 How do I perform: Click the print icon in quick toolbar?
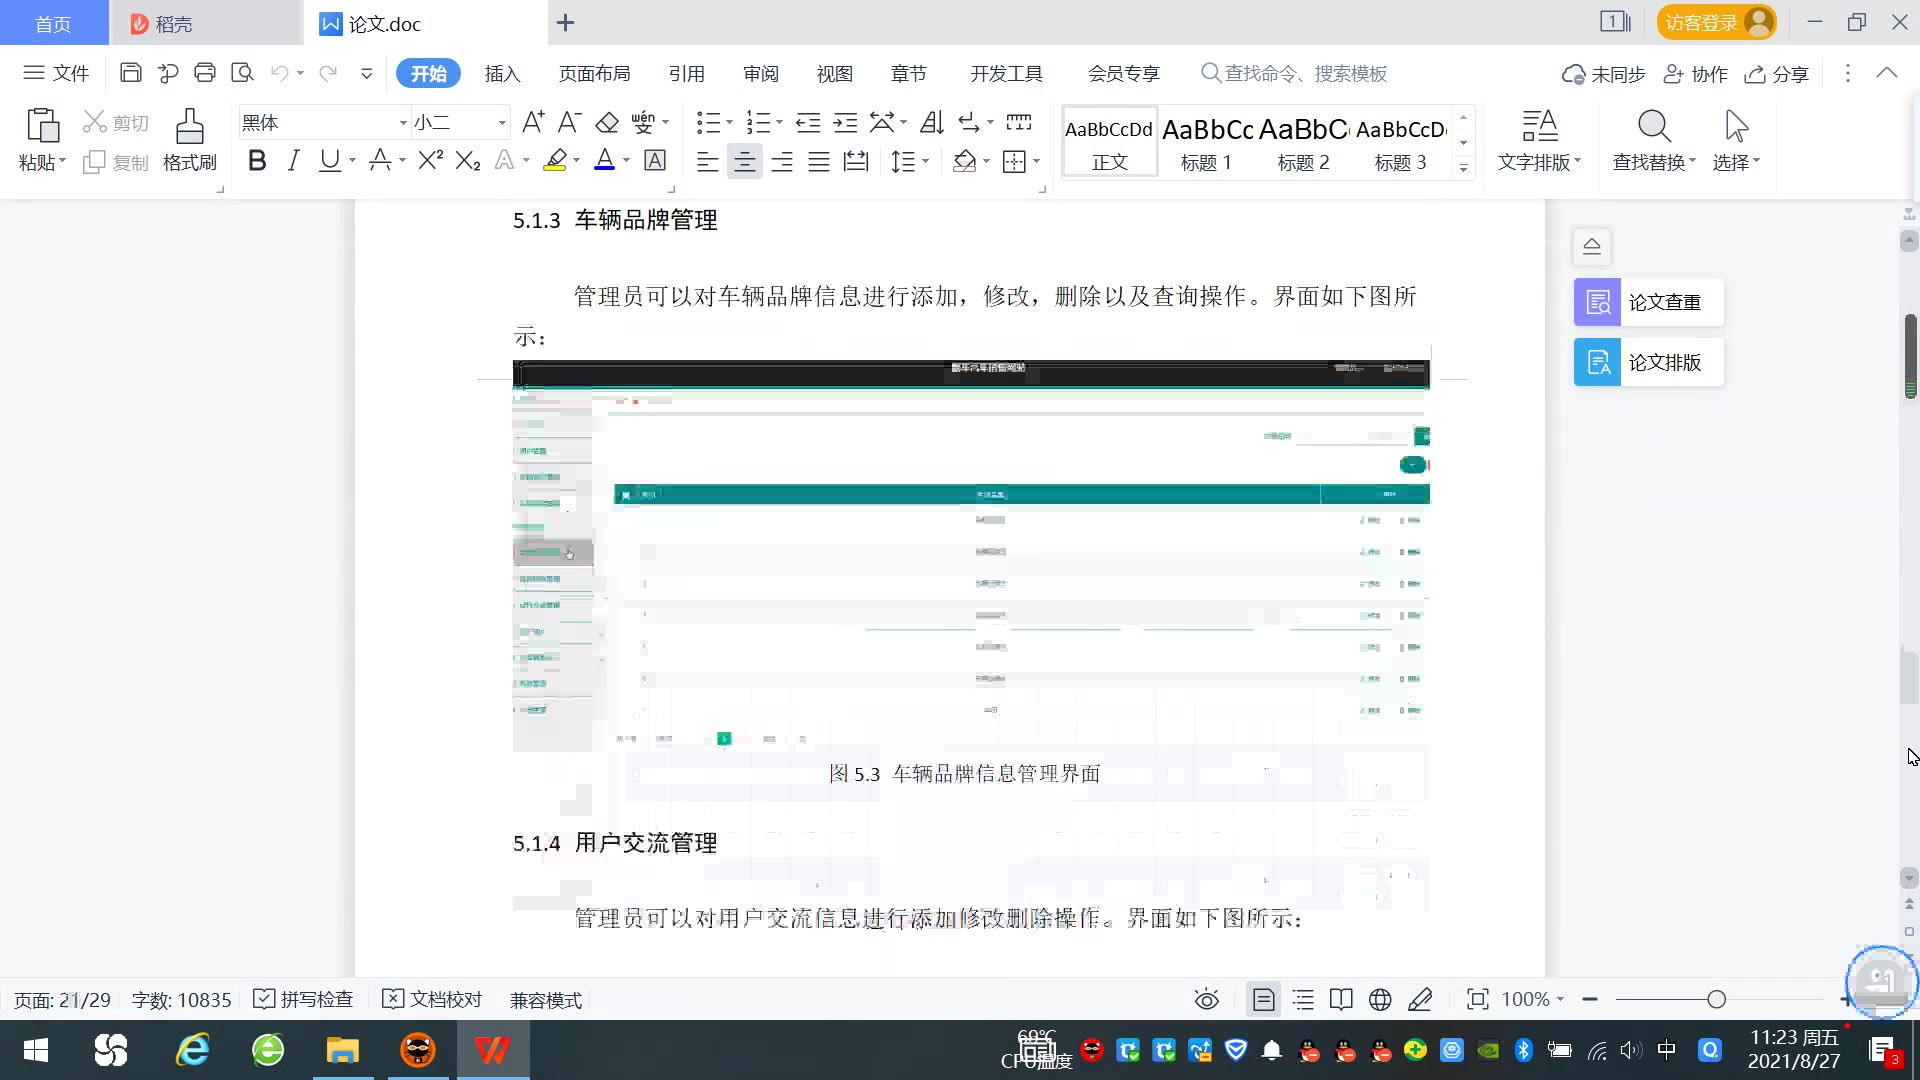tap(205, 73)
